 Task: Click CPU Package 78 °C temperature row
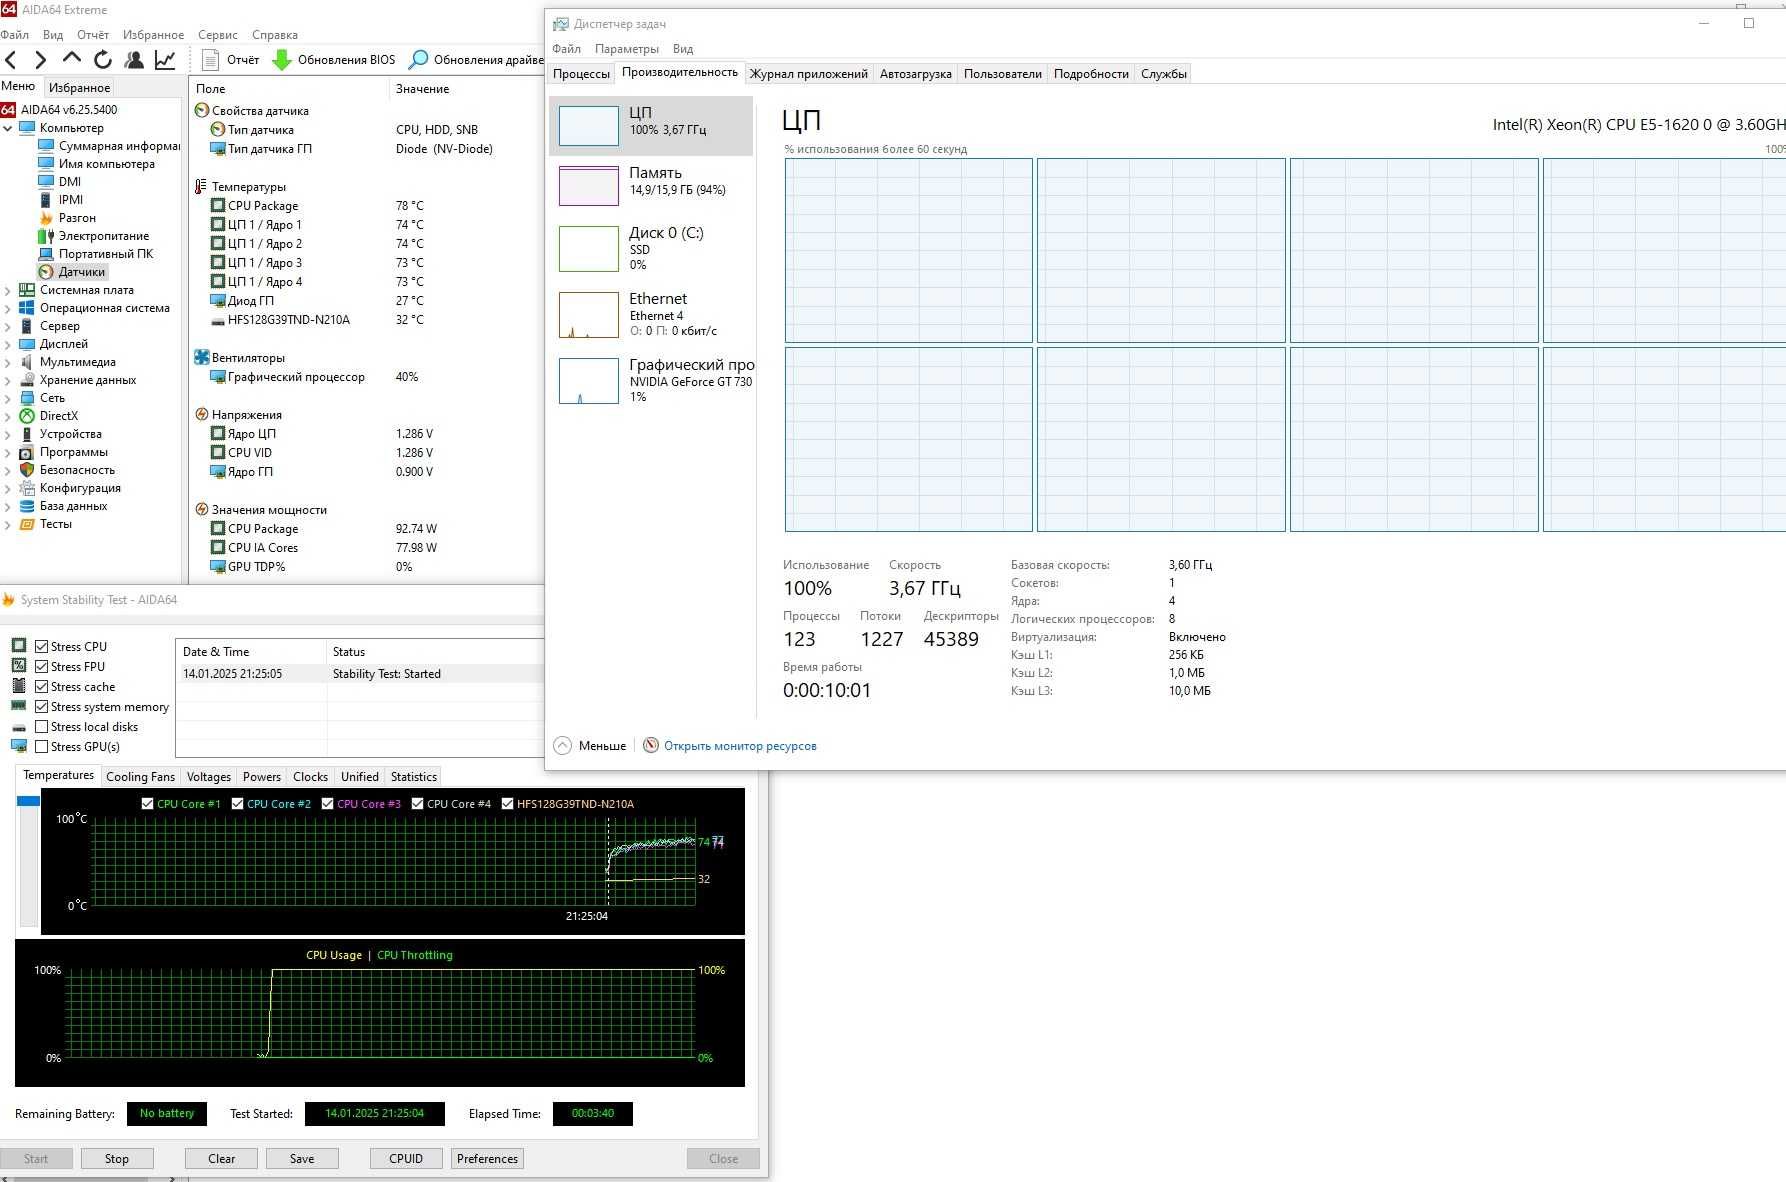[366, 206]
